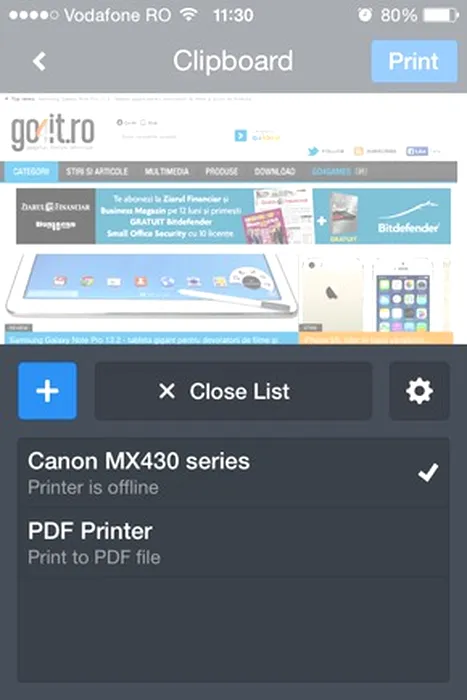Tap the go4it.ro logo in preview

(x=53, y=132)
